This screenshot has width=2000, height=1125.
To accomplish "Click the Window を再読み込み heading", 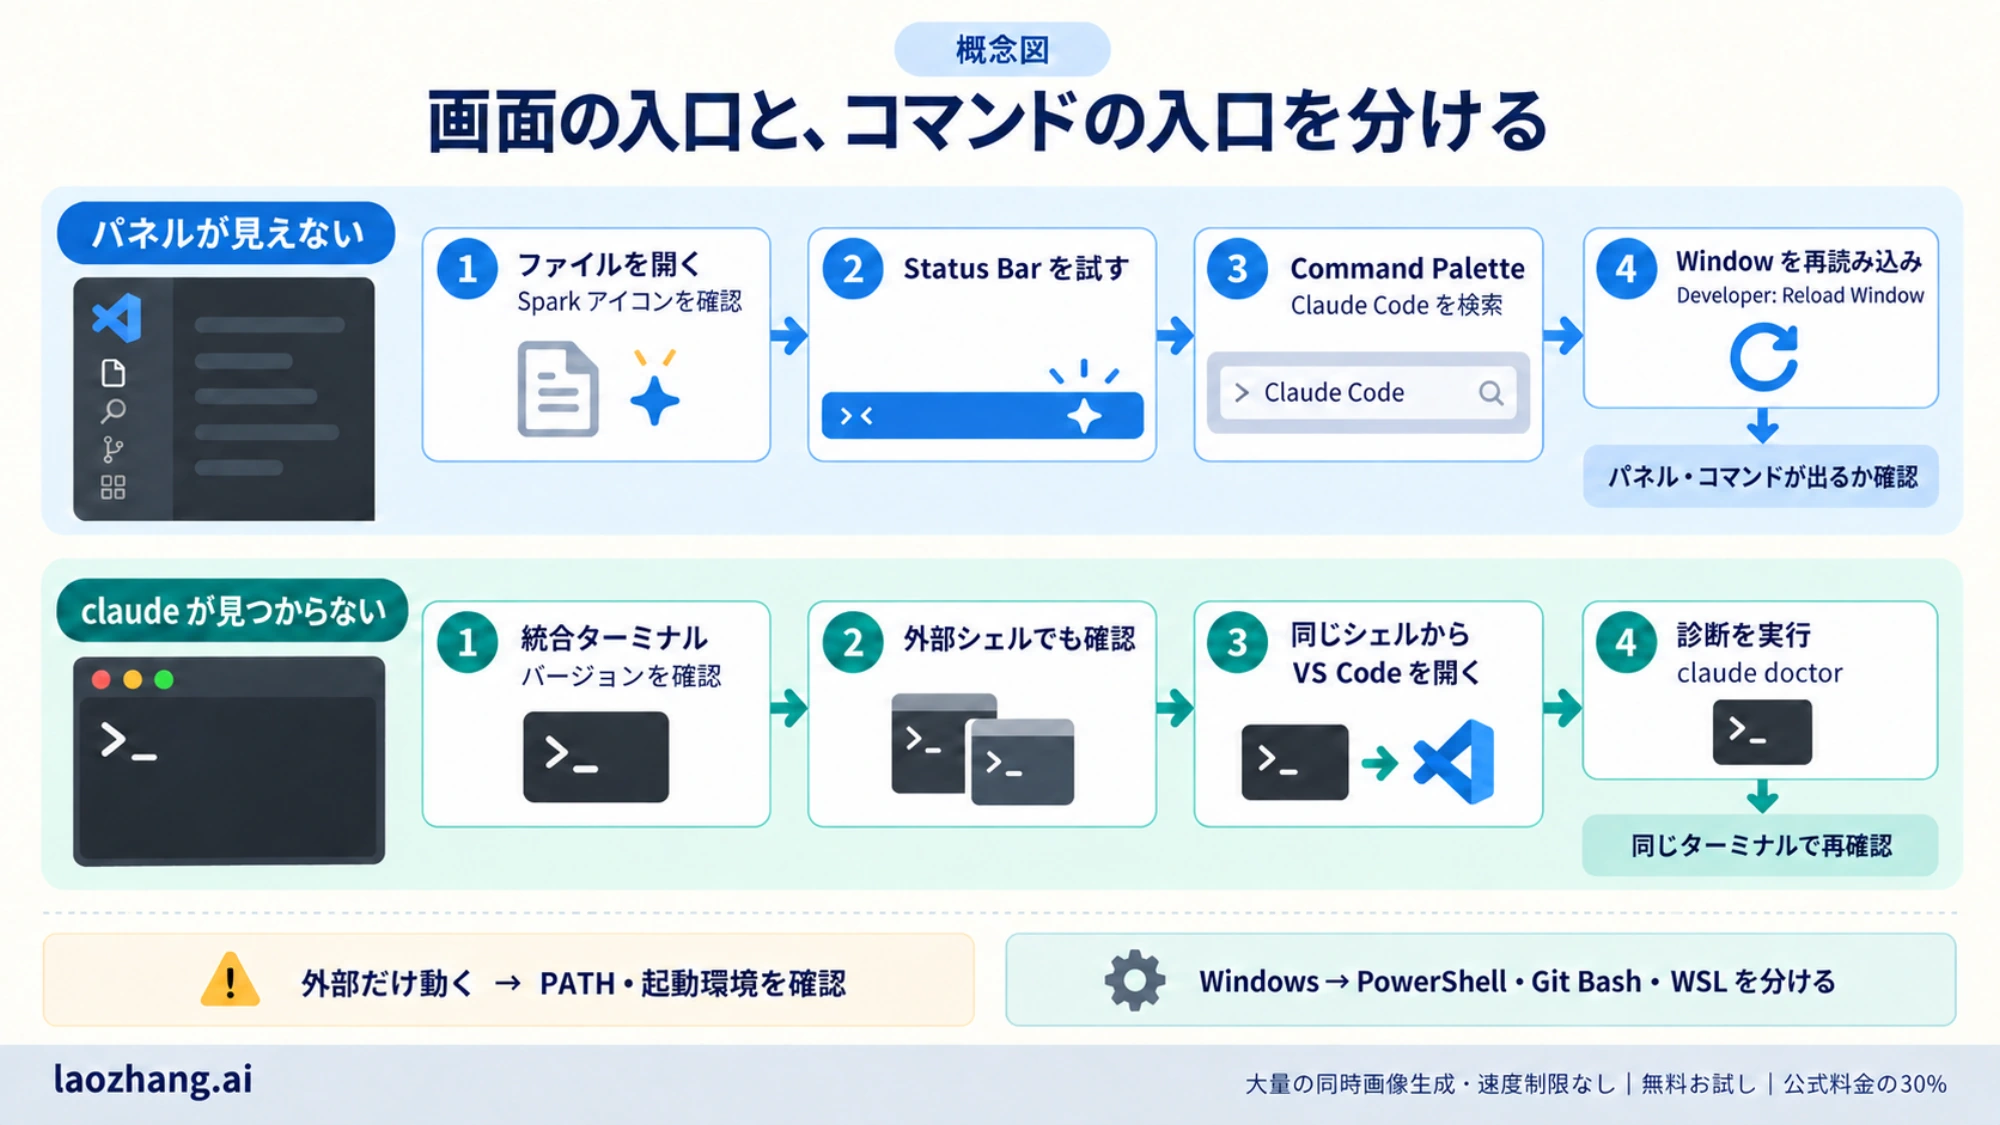I will 1799,261.
